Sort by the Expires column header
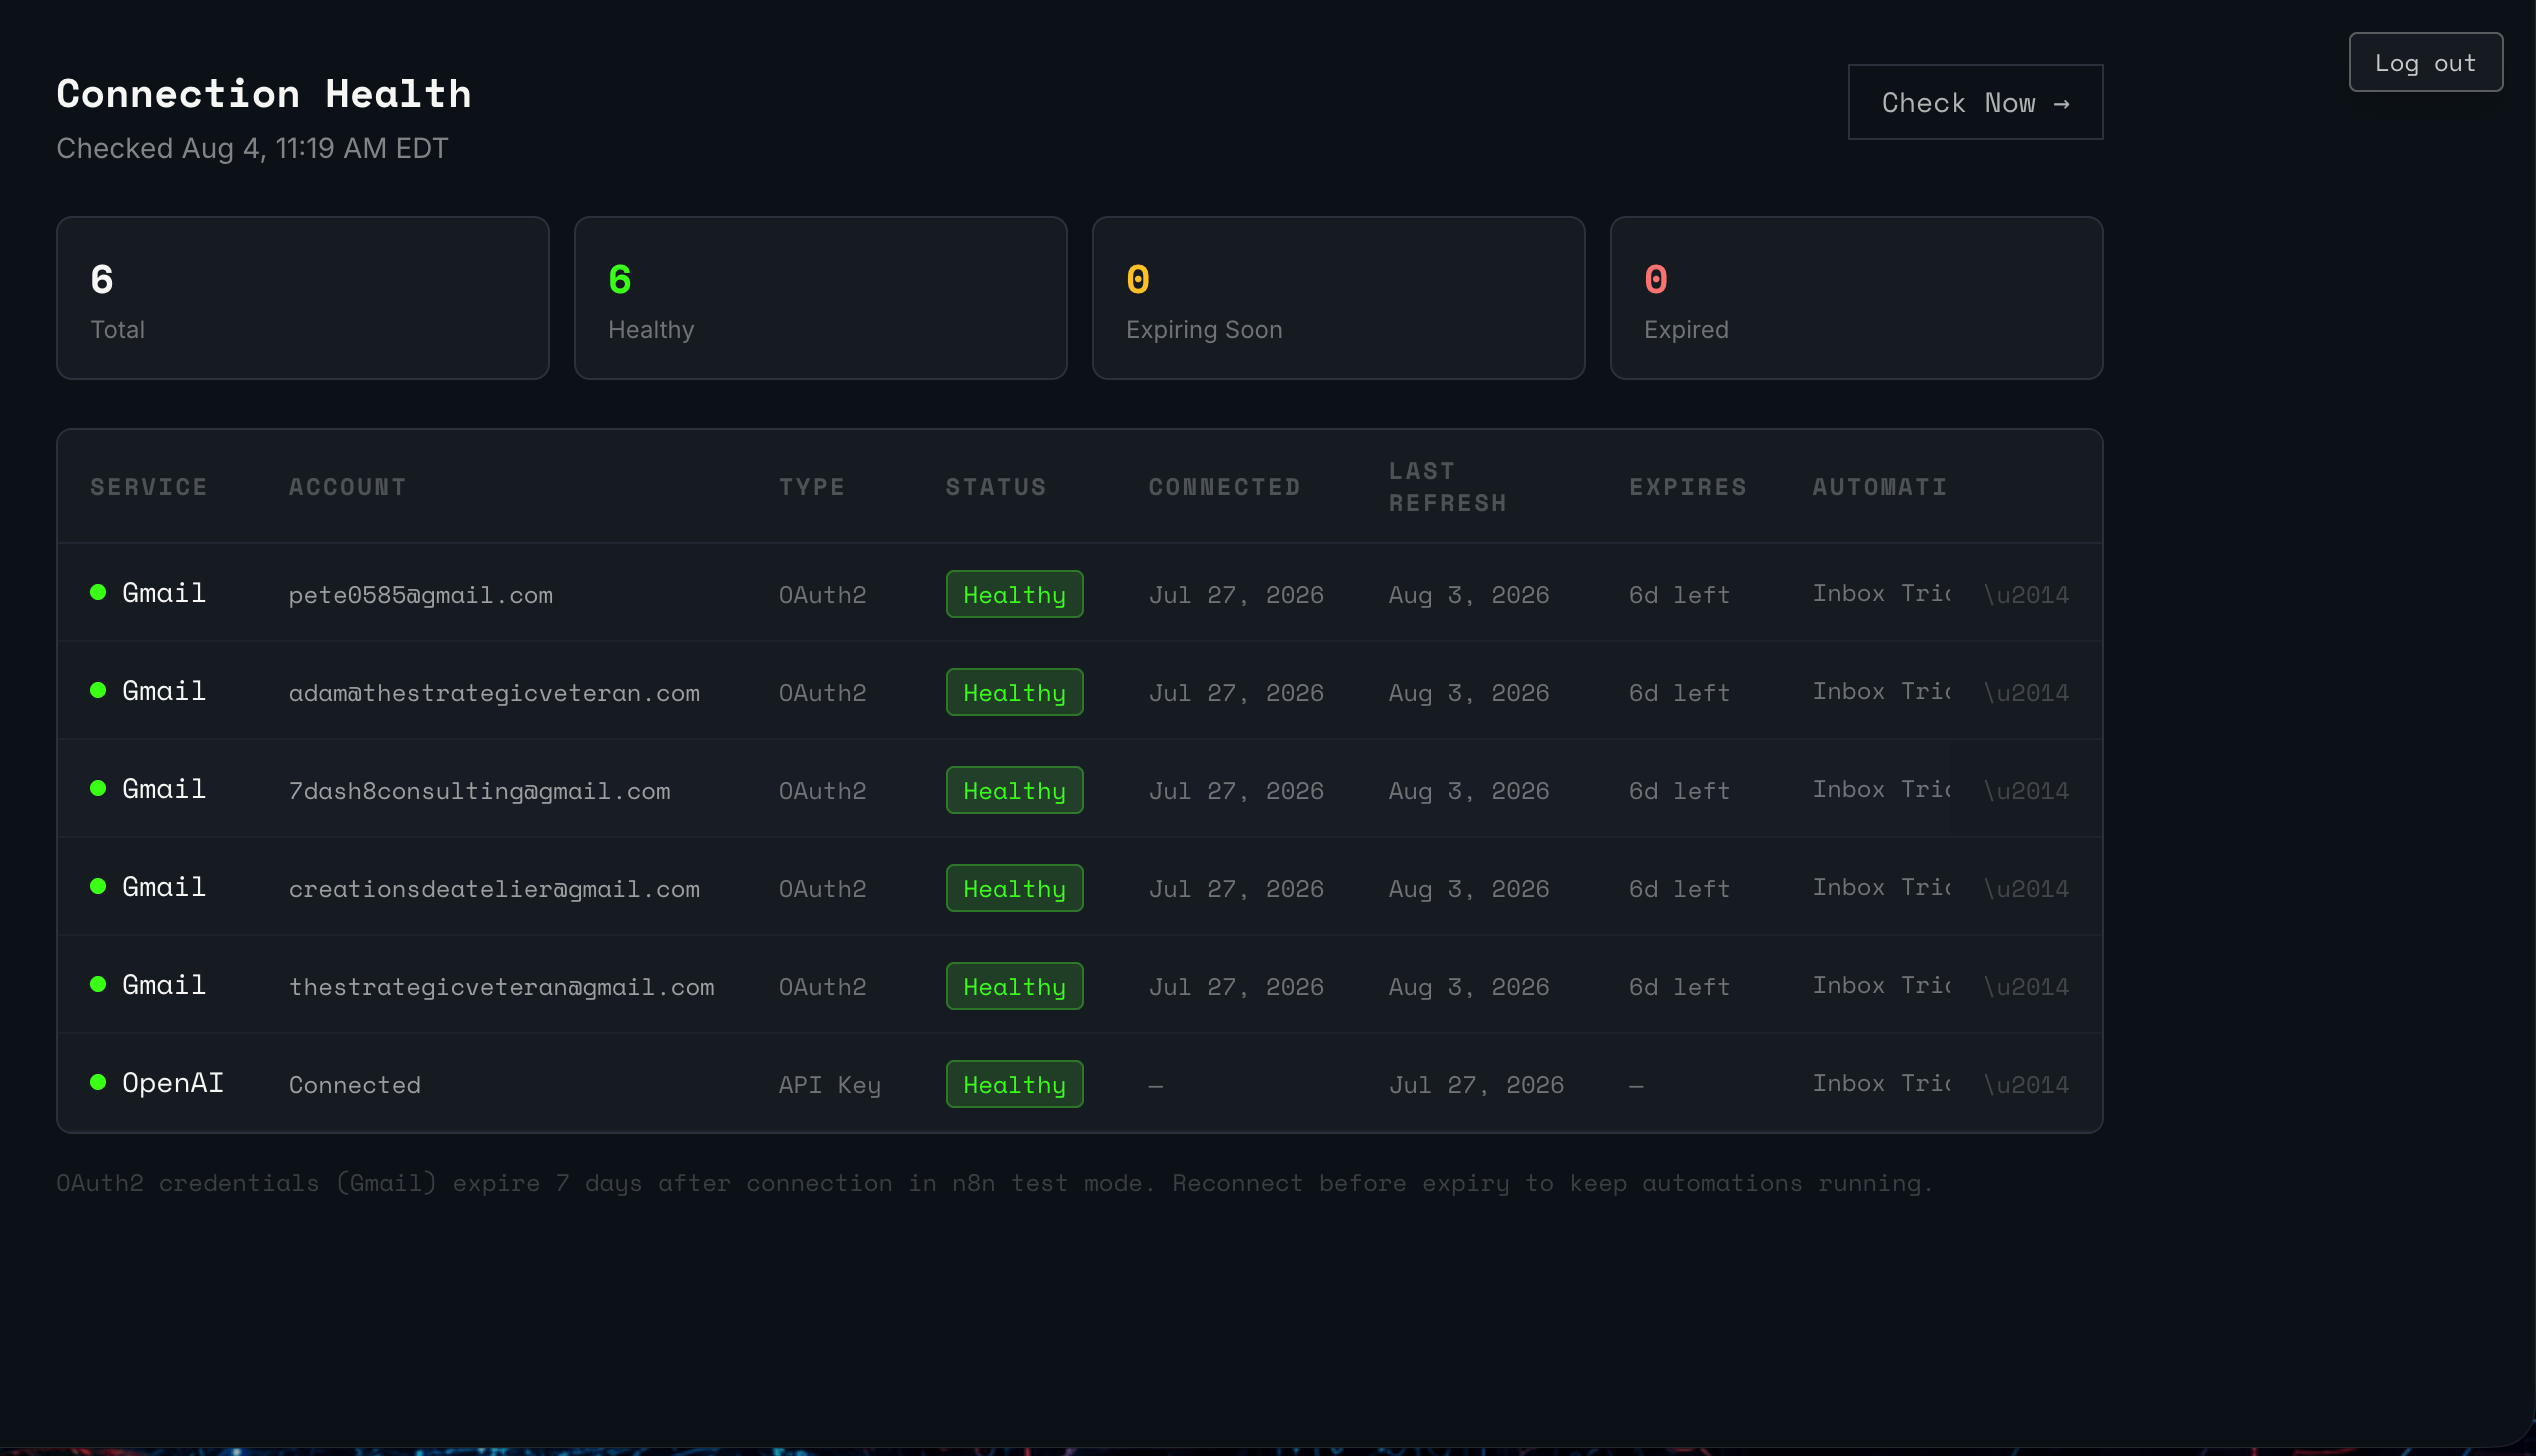The width and height of the screenshot is (2536, 1456). 1688,487
